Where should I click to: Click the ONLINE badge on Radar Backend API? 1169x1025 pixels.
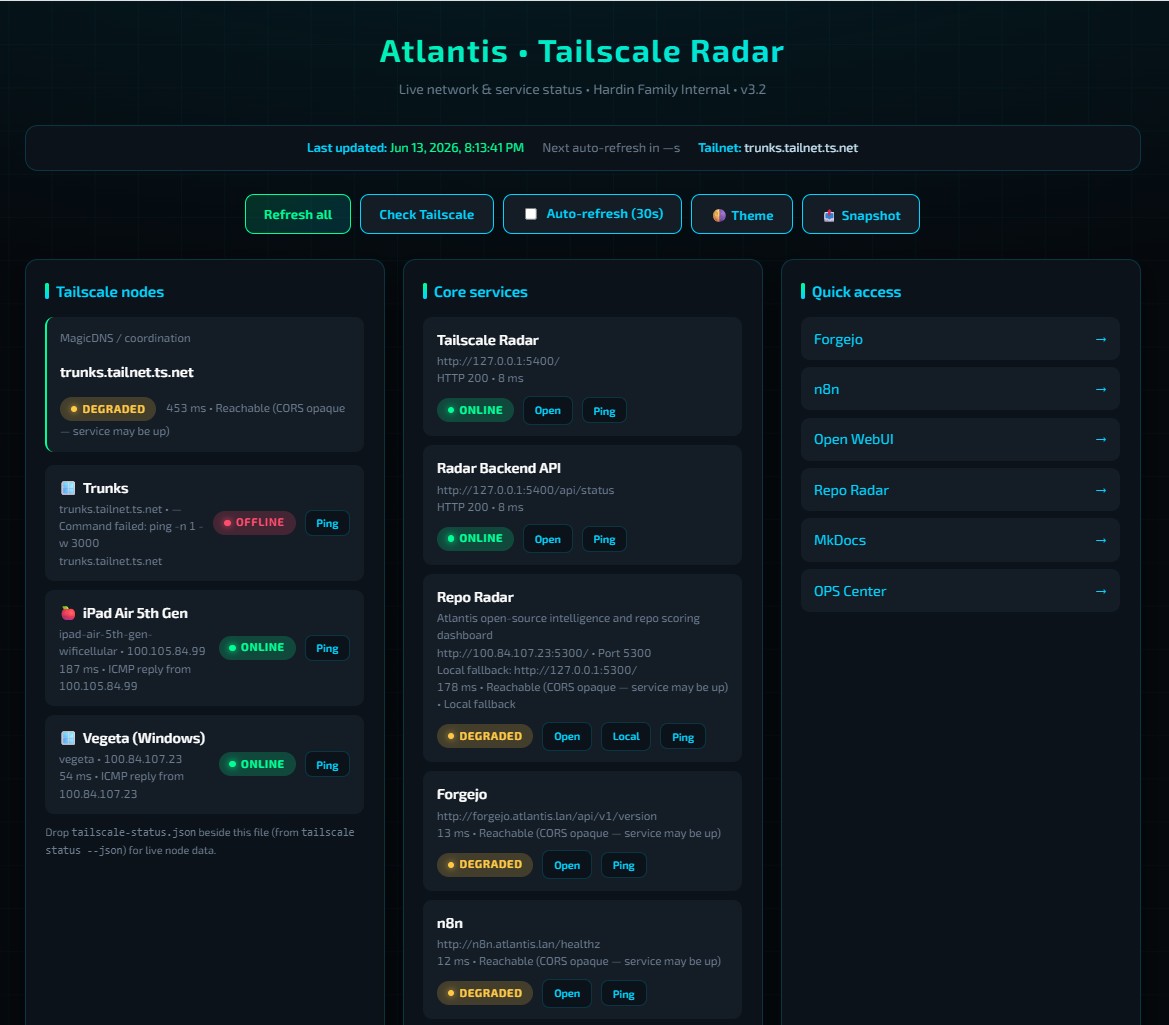pyautogui.click(x=475, y=538)
